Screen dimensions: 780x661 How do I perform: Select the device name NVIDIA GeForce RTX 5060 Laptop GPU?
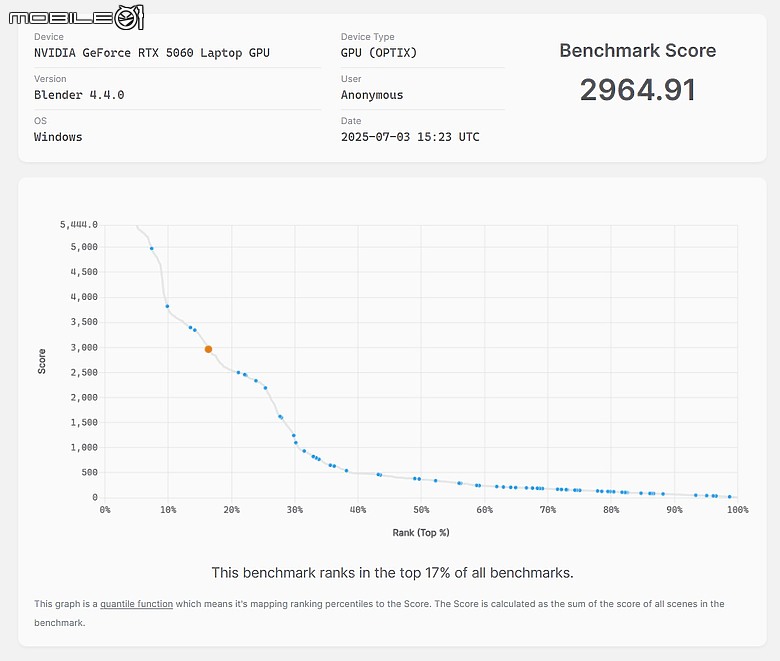tap(152, 53)
